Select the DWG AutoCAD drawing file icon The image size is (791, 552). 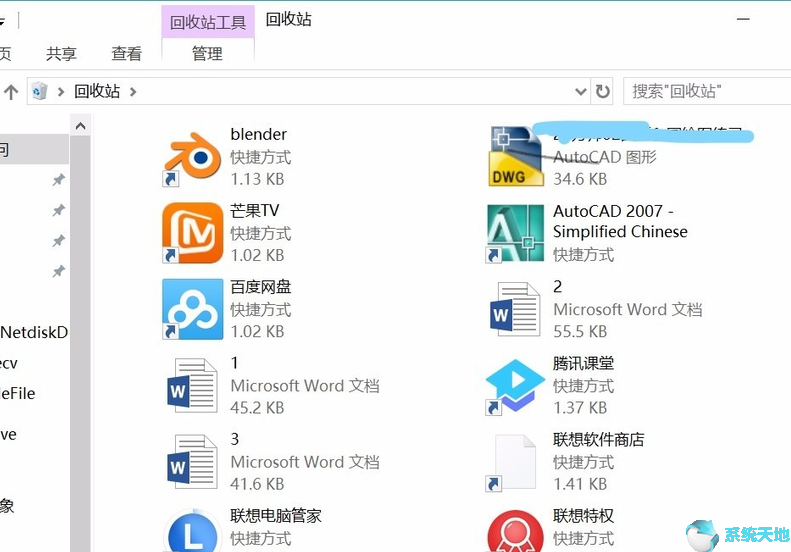(x=516, y=156)
